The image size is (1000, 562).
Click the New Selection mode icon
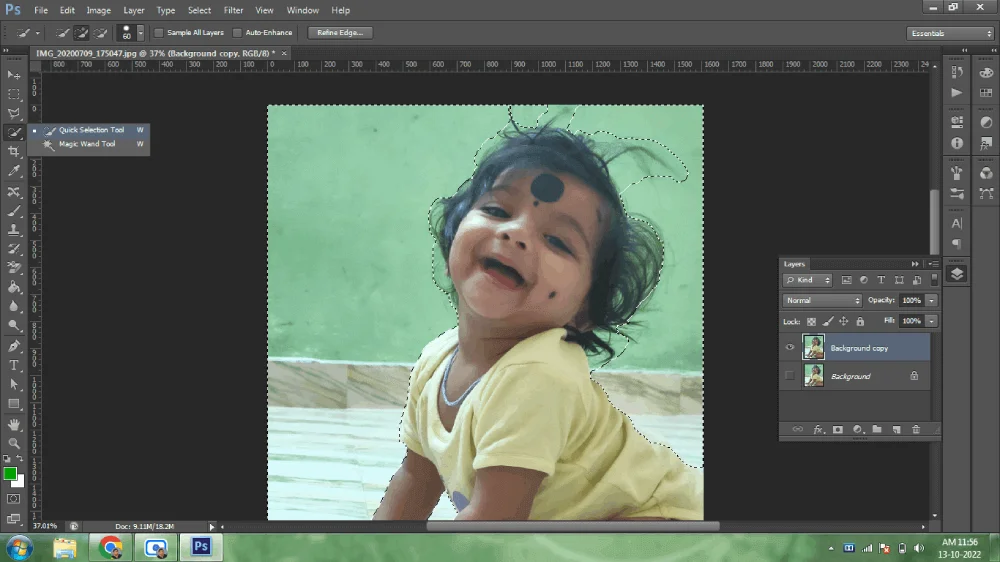pos(62,33)
